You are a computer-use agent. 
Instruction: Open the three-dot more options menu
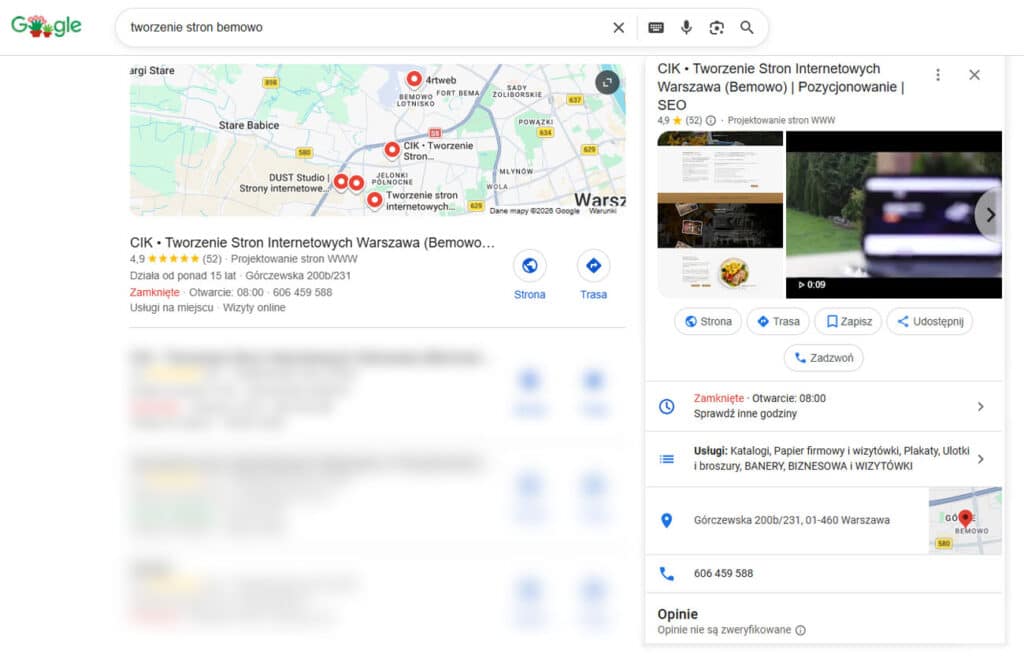click(938, 75)
